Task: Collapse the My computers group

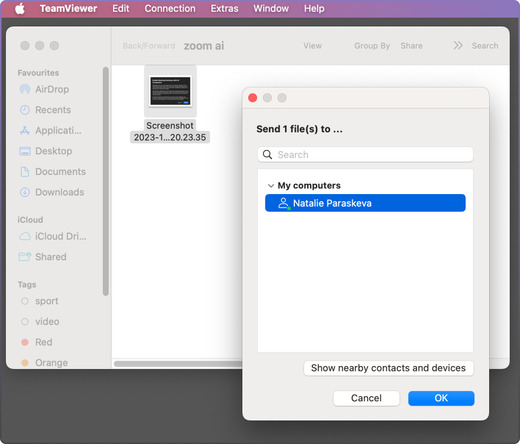Action: click(271, 186)
